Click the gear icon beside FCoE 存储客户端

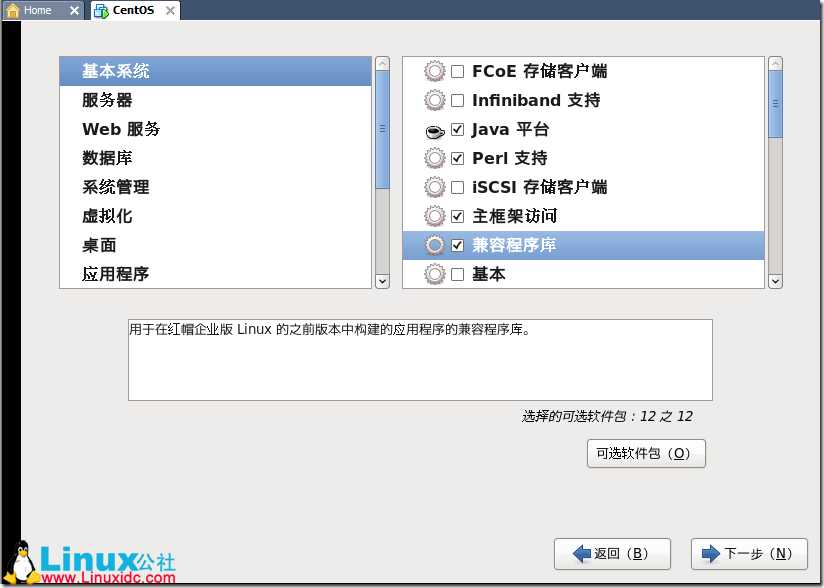435,71
